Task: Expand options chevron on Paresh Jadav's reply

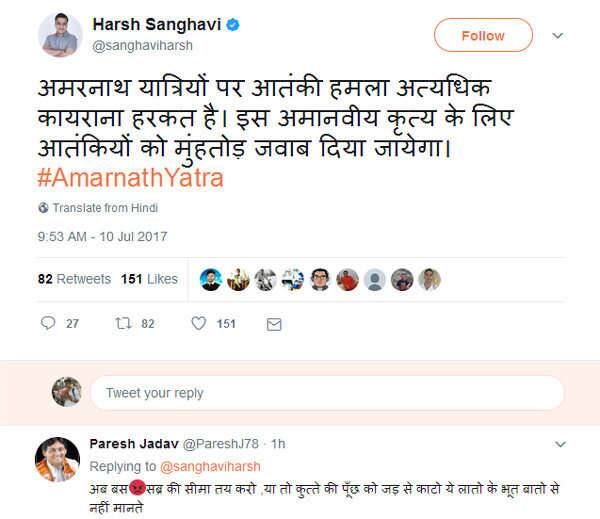Action: [560, 444]
